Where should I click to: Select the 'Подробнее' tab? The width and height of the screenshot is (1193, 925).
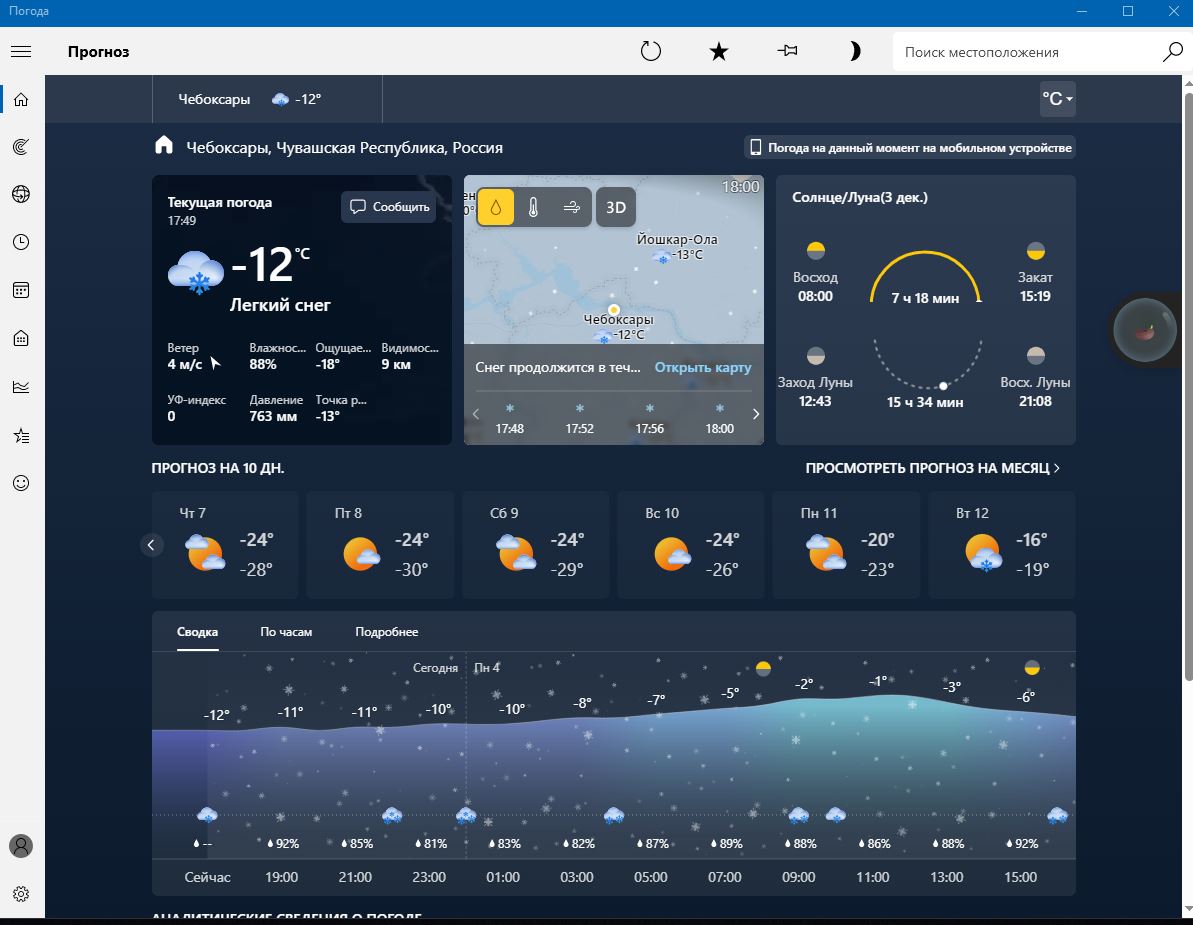click(386, 632)
